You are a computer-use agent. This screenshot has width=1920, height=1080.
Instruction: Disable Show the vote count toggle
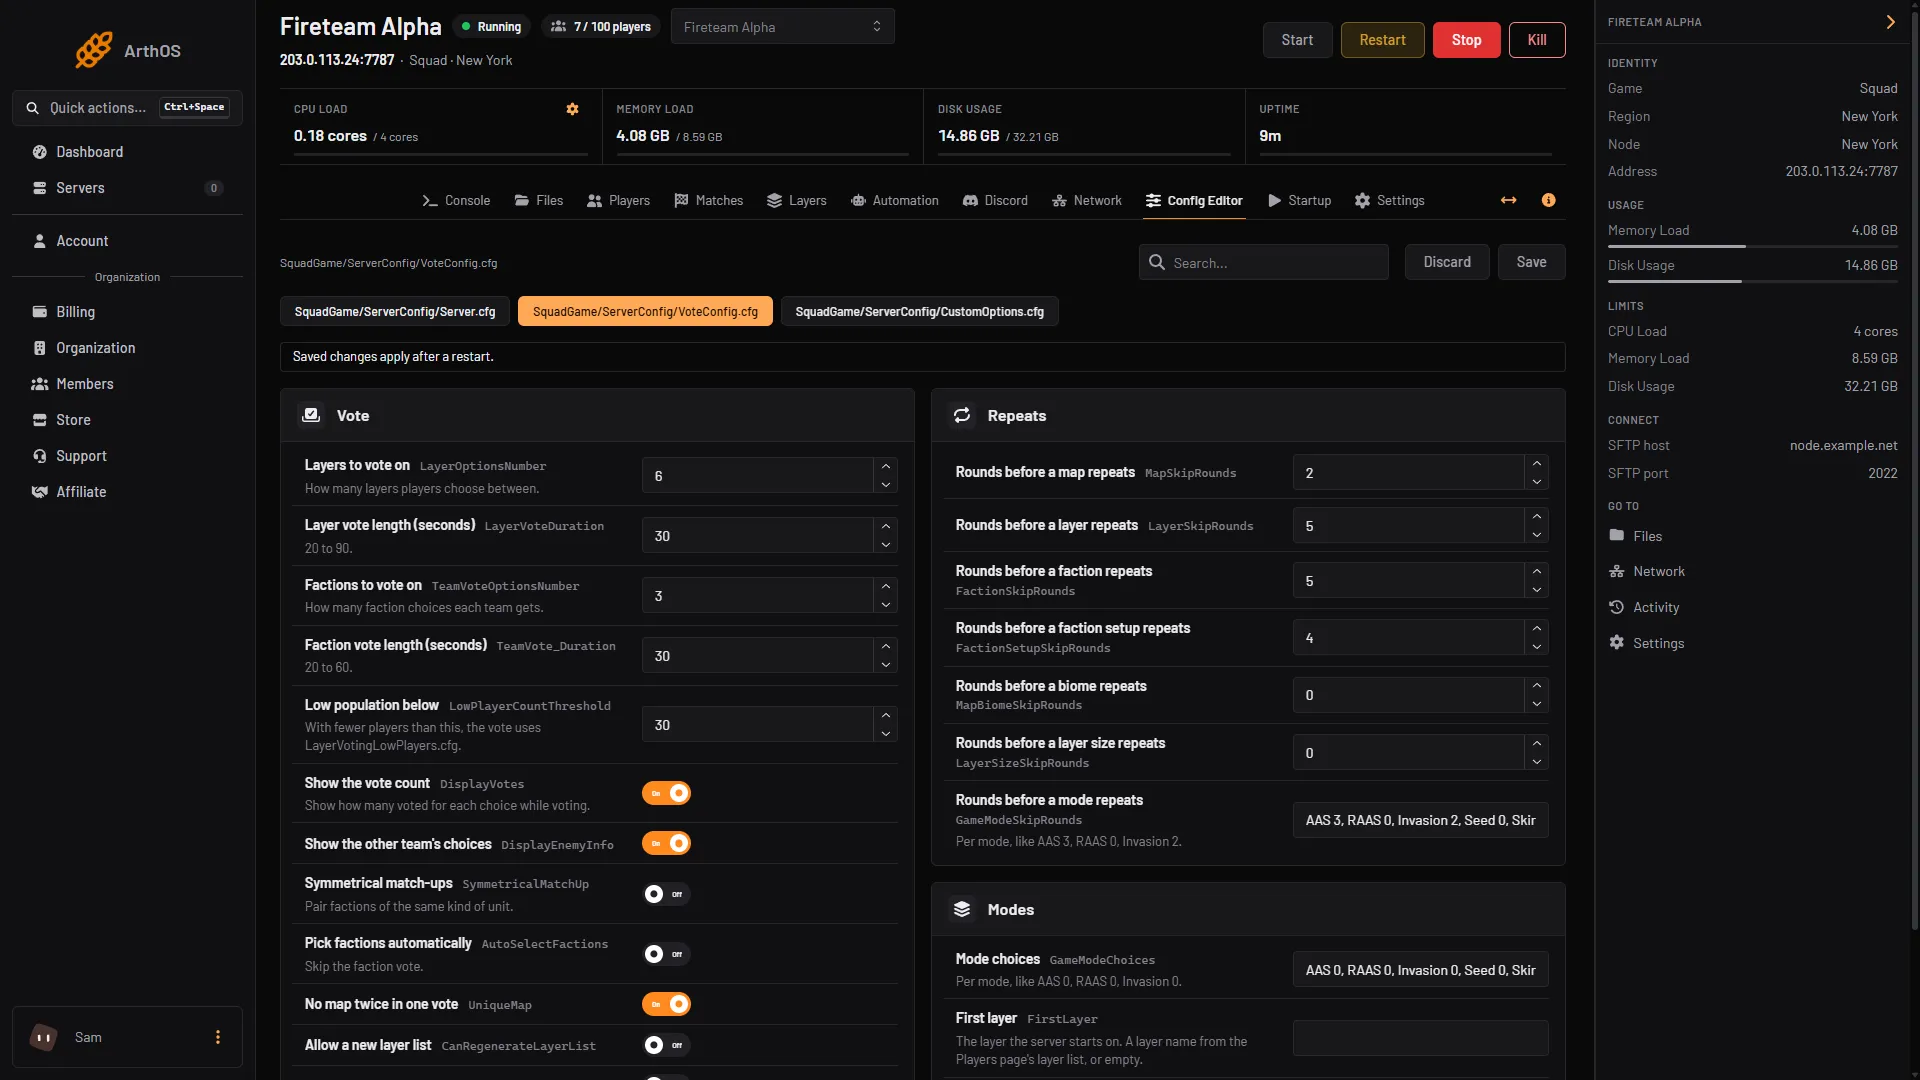666,793
